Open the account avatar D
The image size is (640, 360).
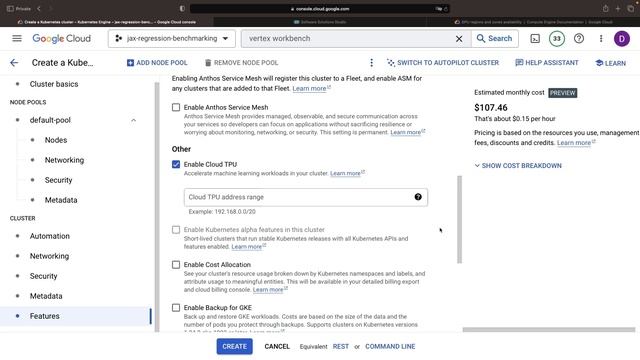(622, 39)
